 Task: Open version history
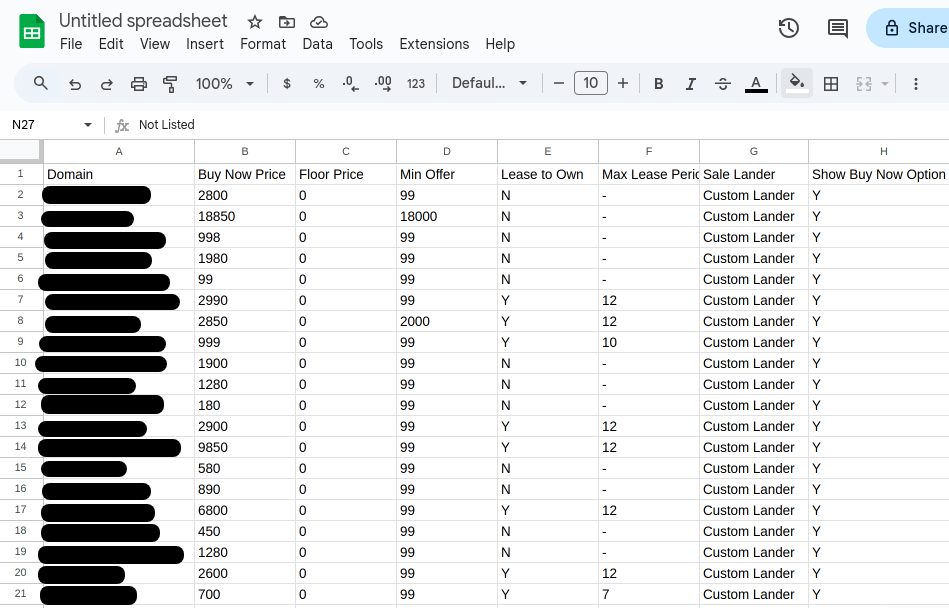pyautogui.click(x=788, y=28)
